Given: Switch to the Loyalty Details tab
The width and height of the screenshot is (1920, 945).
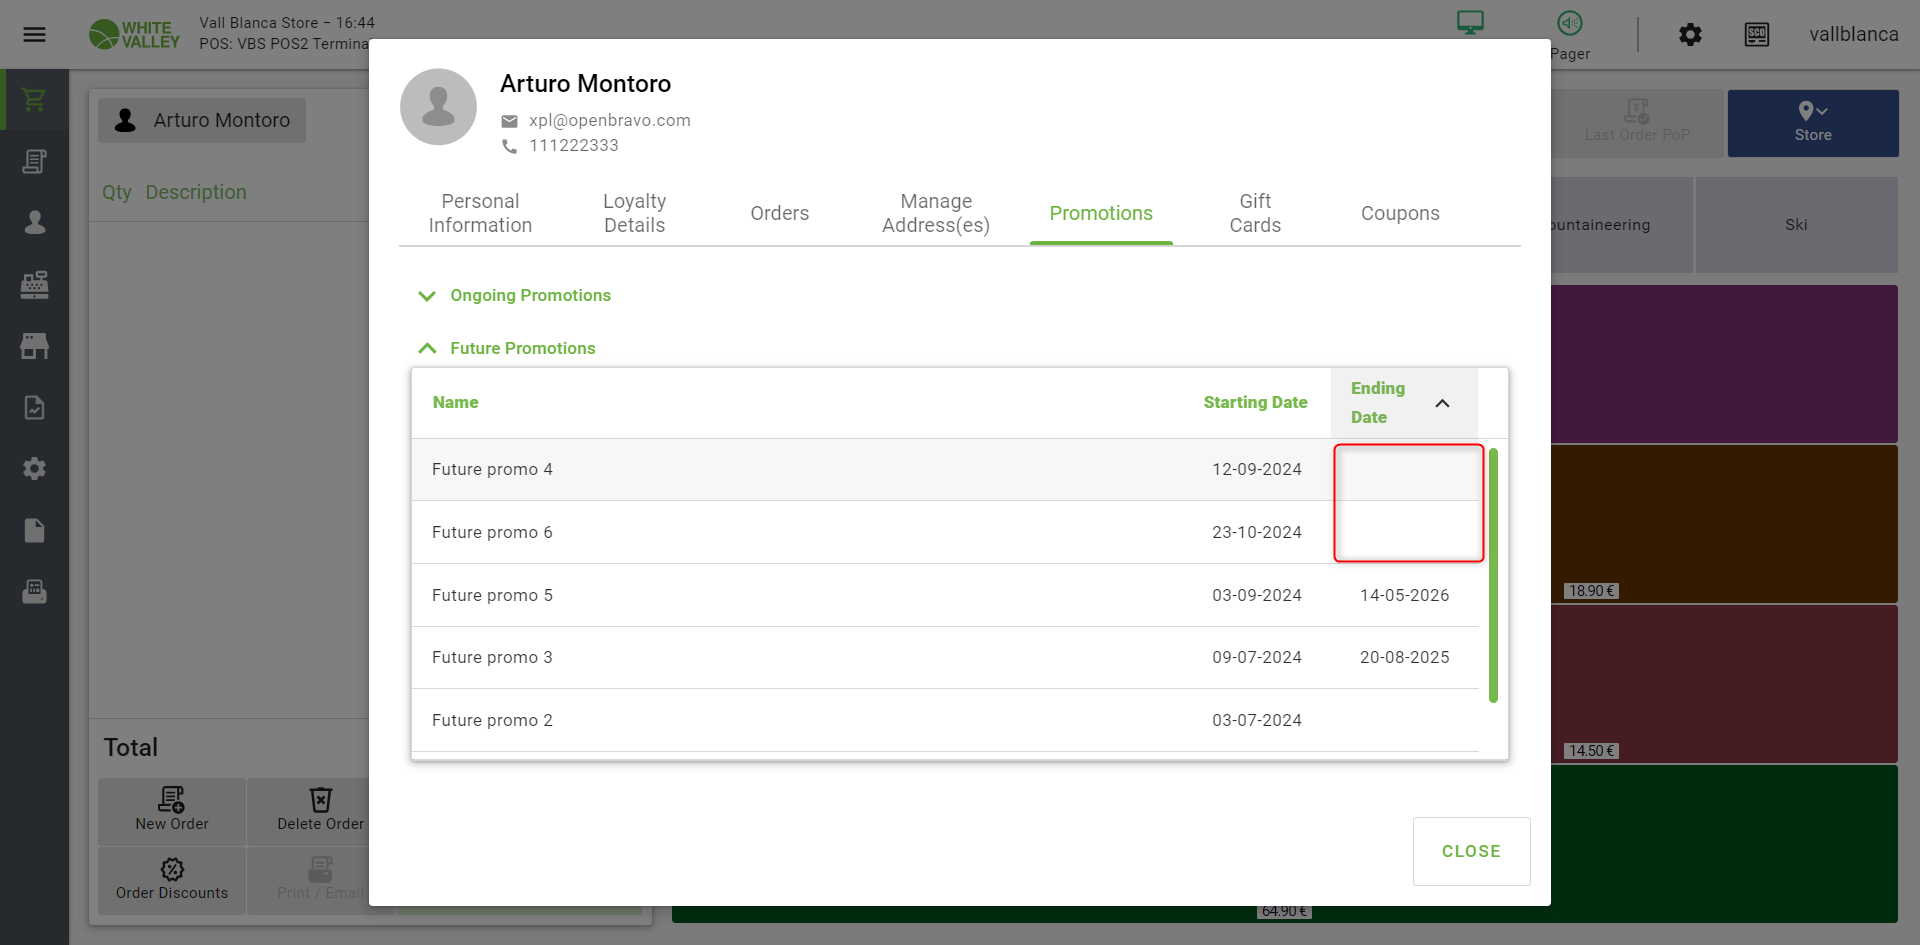Looking at the screenshot, I should click(x=634, y=213).
